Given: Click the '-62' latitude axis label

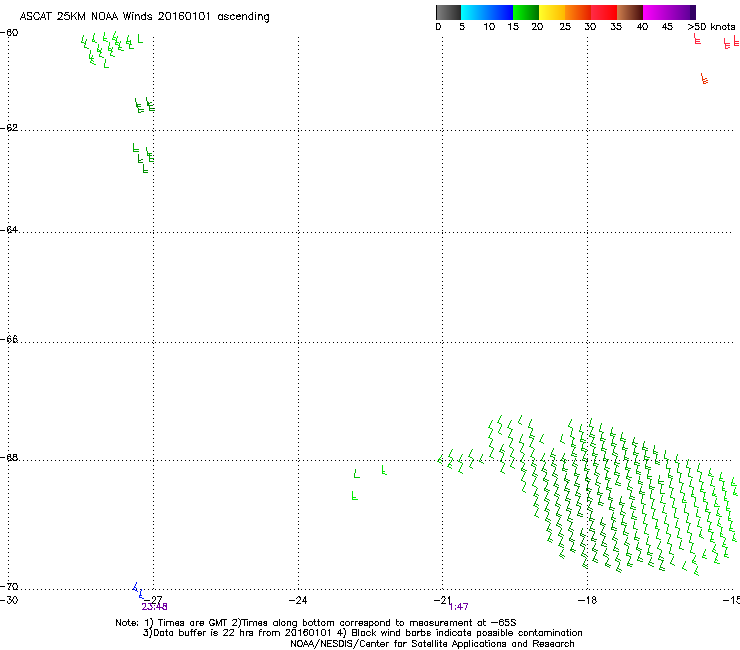Looking at the screenshot, I should [x=9, y=128].
